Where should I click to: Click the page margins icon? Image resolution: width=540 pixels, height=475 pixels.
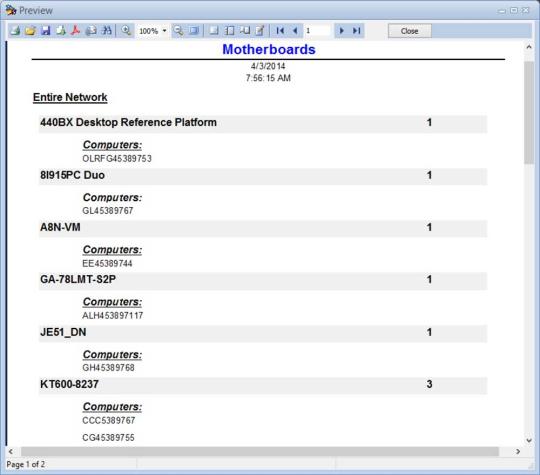229,31
